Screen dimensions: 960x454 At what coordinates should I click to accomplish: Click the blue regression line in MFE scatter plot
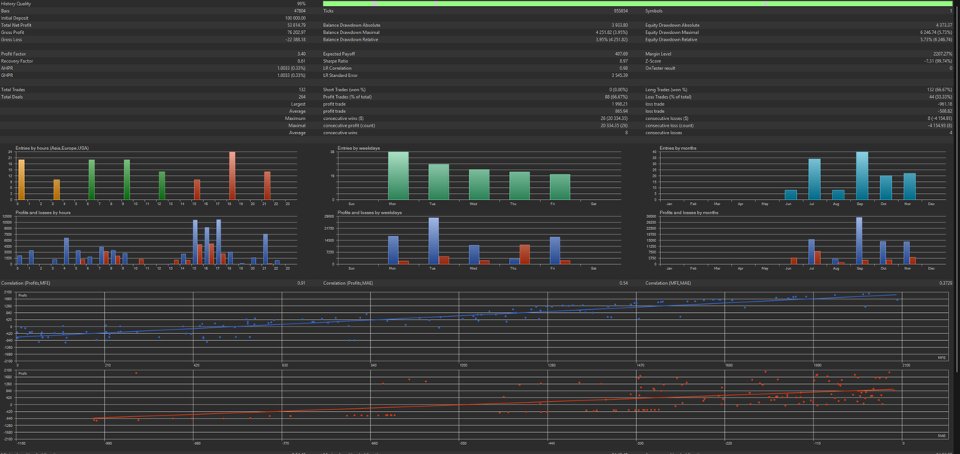[456, 316]
